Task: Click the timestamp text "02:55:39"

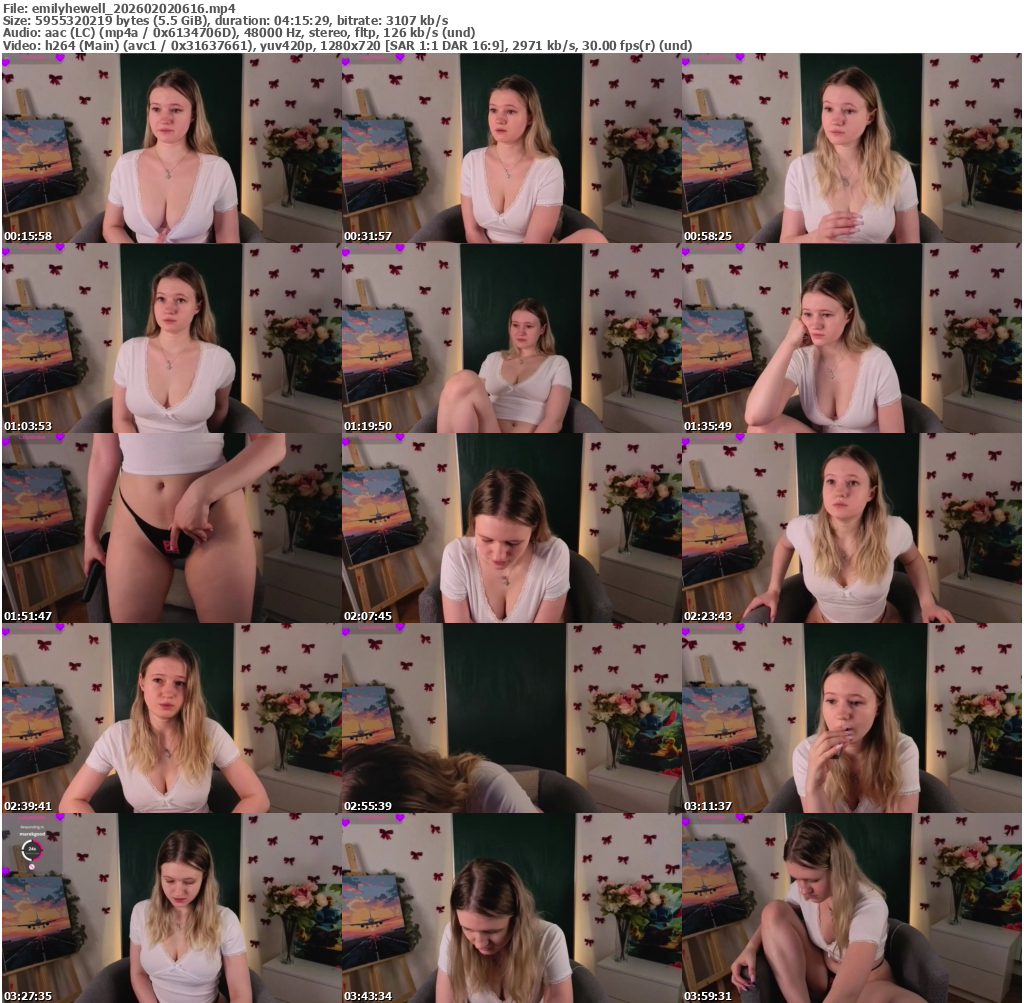Action: (368, 806)
